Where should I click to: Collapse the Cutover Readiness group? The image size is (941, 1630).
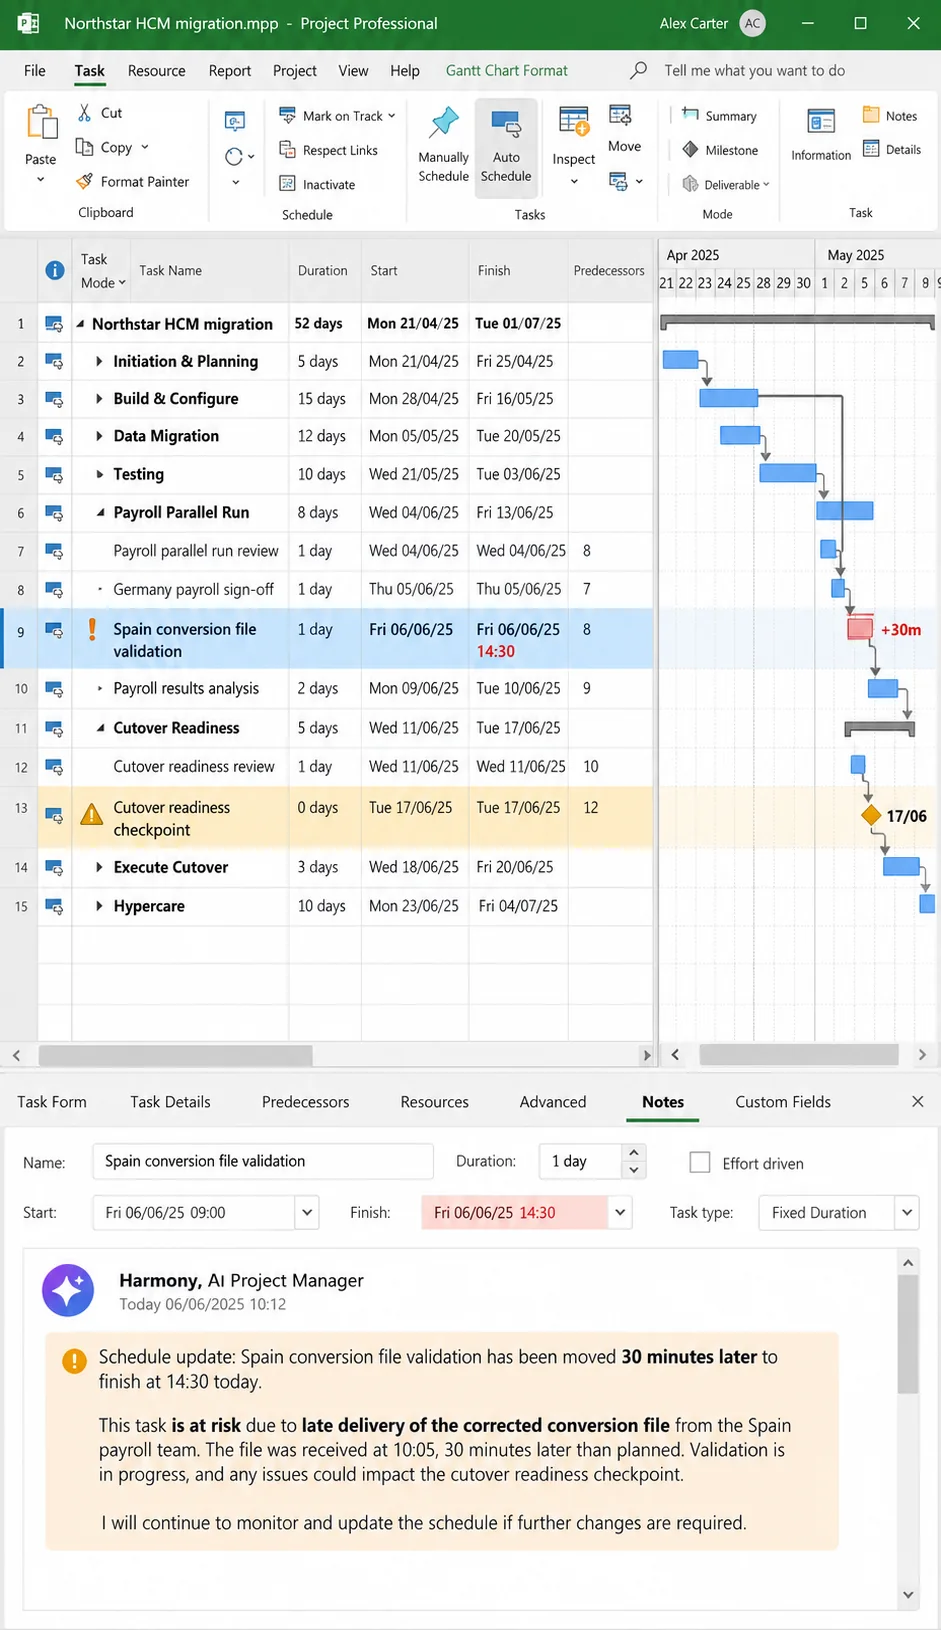tap(100, 728)
